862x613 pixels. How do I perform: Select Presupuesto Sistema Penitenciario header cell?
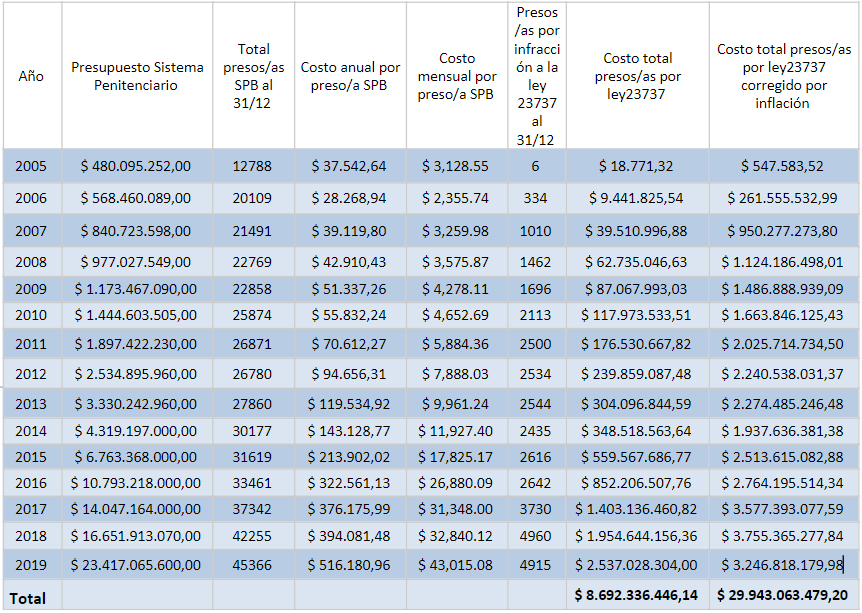[137, 76]
